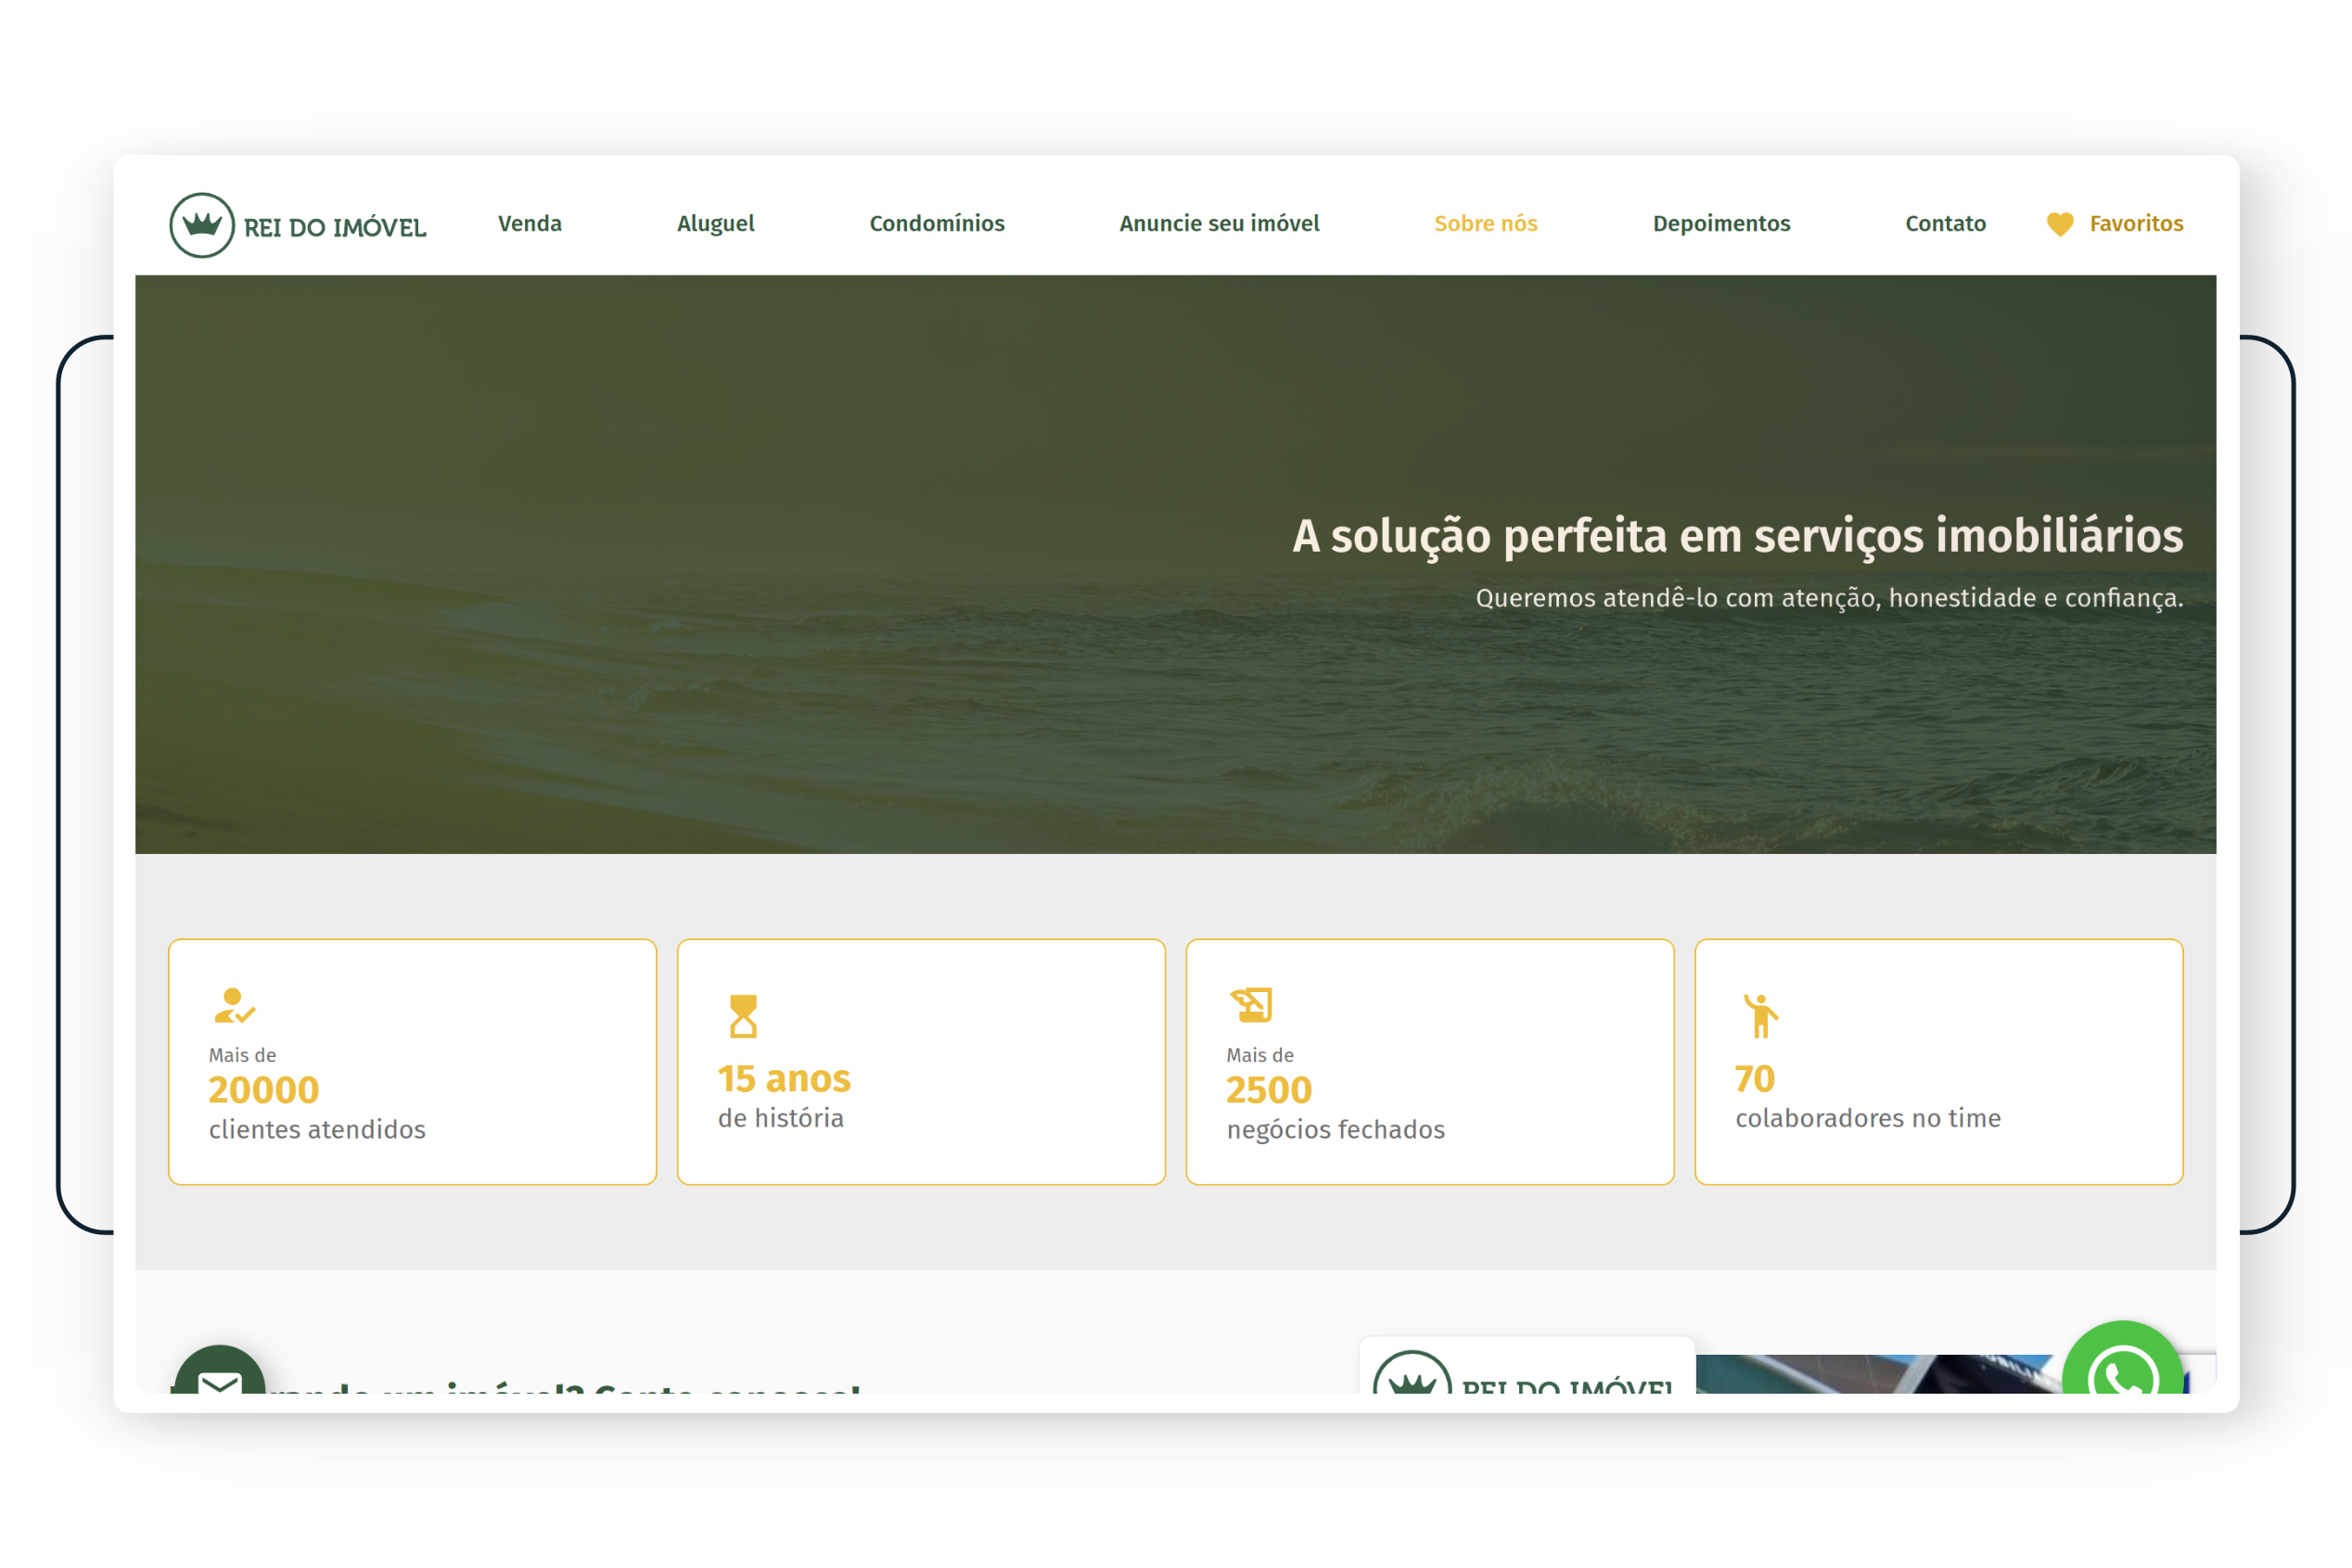Viewport: 2352px width, 1568px height.
Task: Go to the Contato page
Action: pyautogui.click(x=1945, y=224)
